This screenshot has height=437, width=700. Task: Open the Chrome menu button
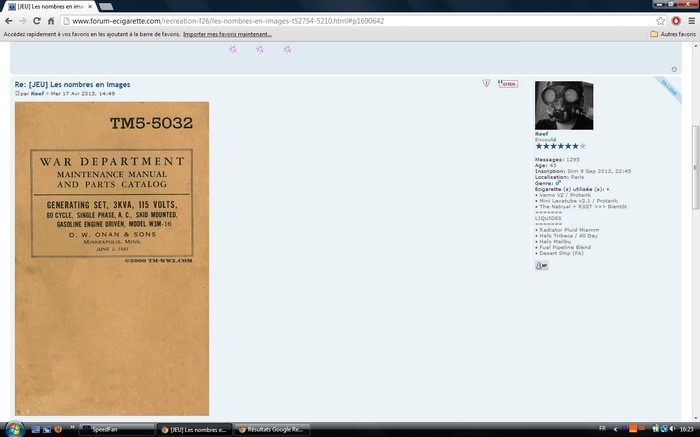(x=691, y=21)
